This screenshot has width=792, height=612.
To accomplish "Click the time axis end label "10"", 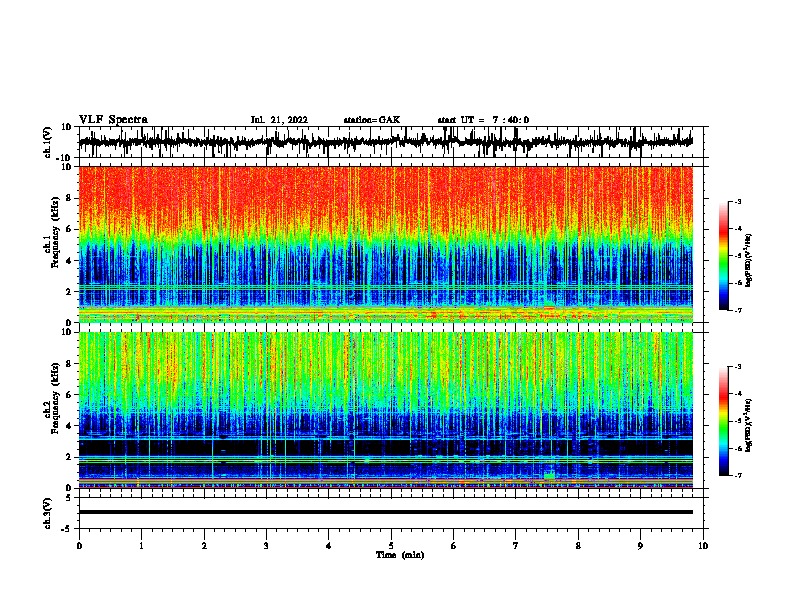I will [703, 546].
